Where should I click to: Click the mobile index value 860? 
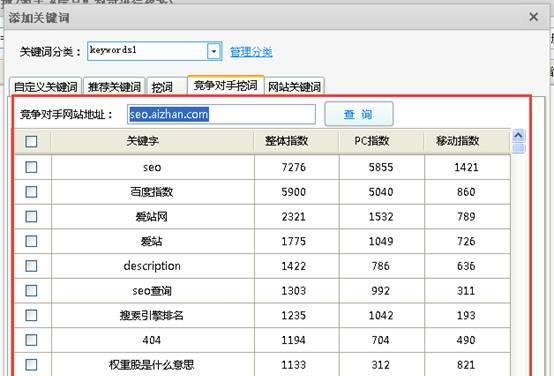pos(466,192)
